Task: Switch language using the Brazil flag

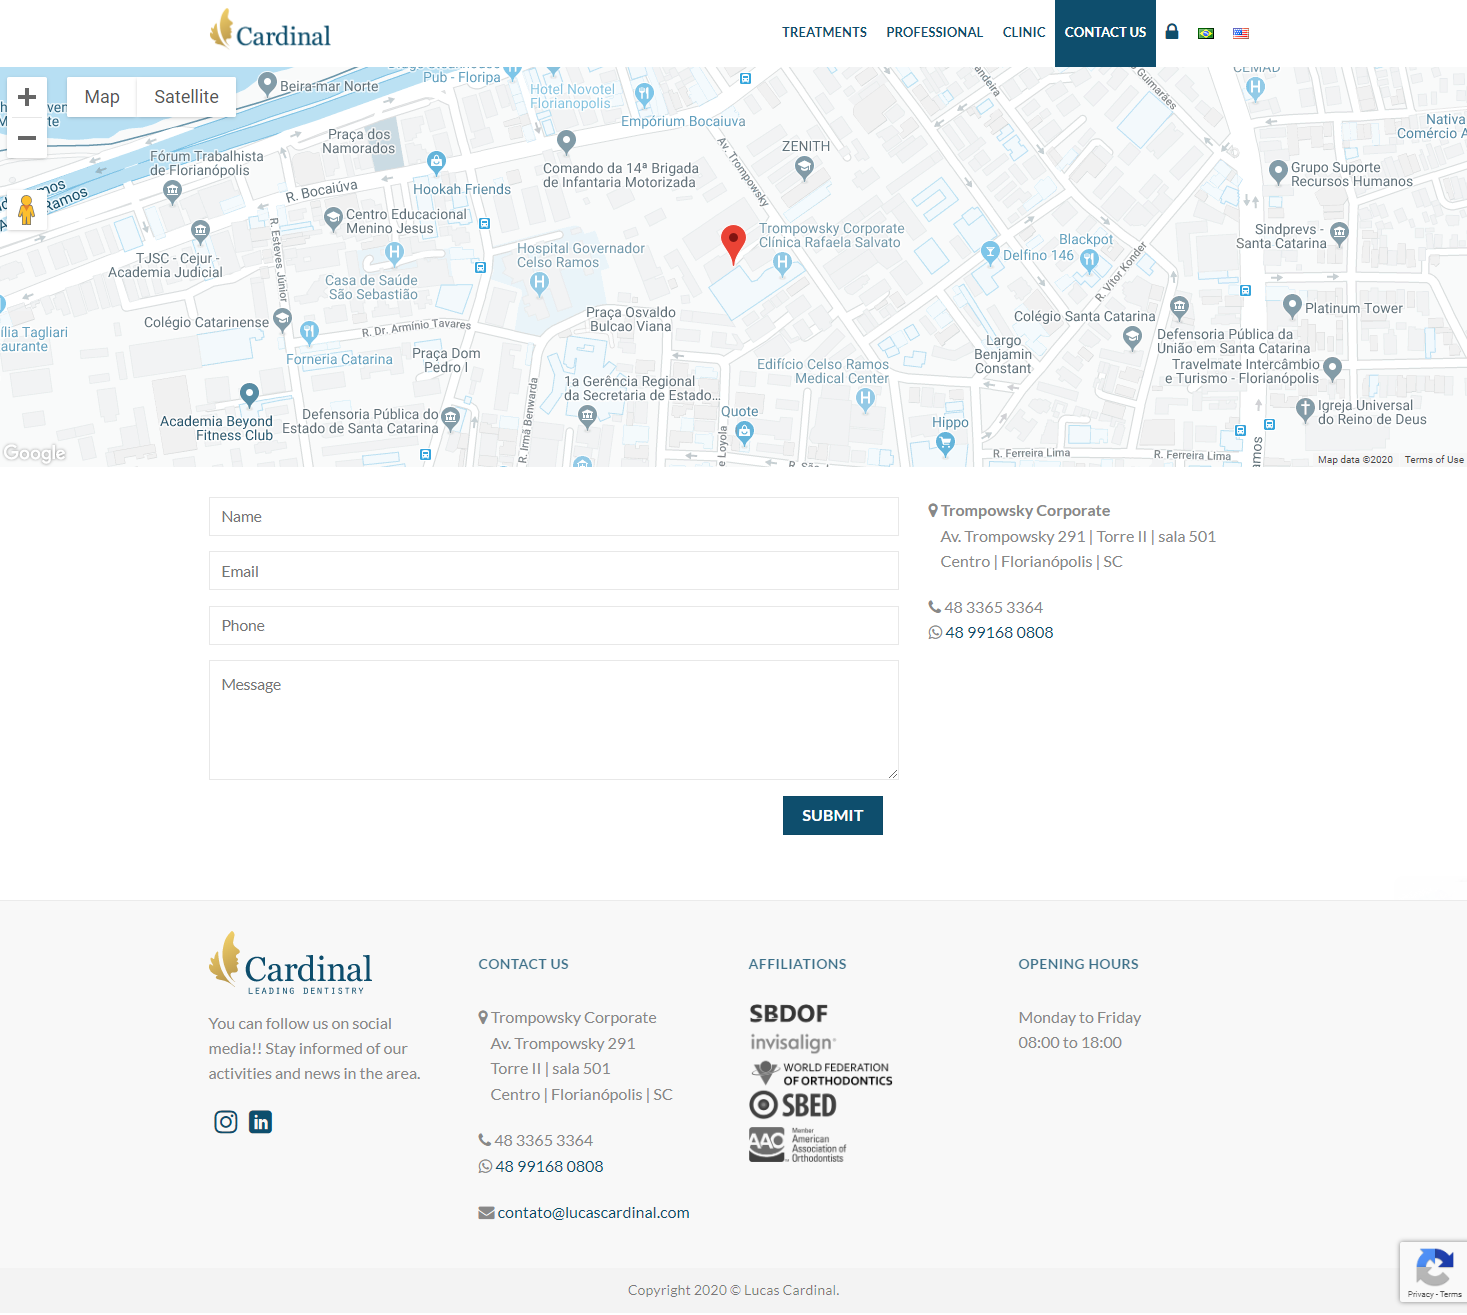Action: tap(1206, 33)
